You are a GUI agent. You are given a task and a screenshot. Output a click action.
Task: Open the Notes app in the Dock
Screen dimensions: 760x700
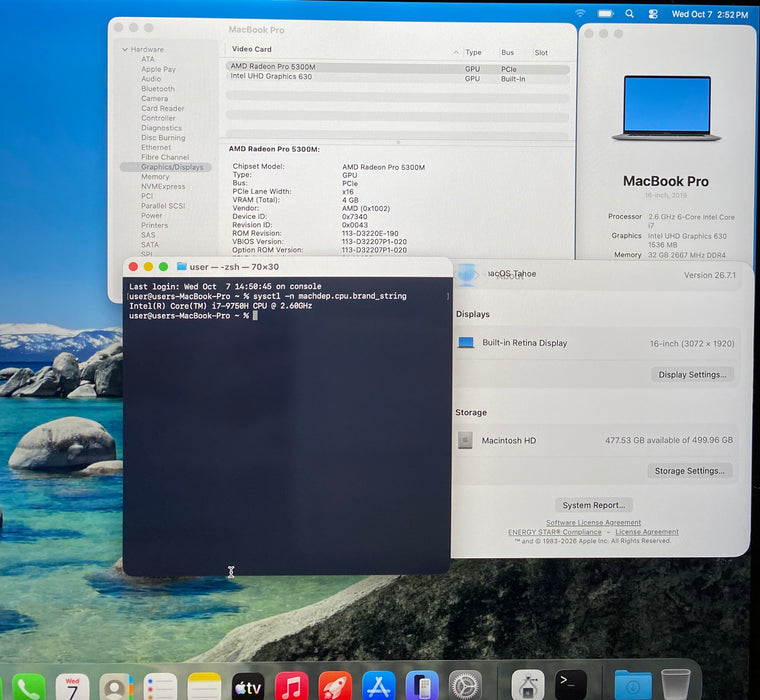[x=204, y=687]
